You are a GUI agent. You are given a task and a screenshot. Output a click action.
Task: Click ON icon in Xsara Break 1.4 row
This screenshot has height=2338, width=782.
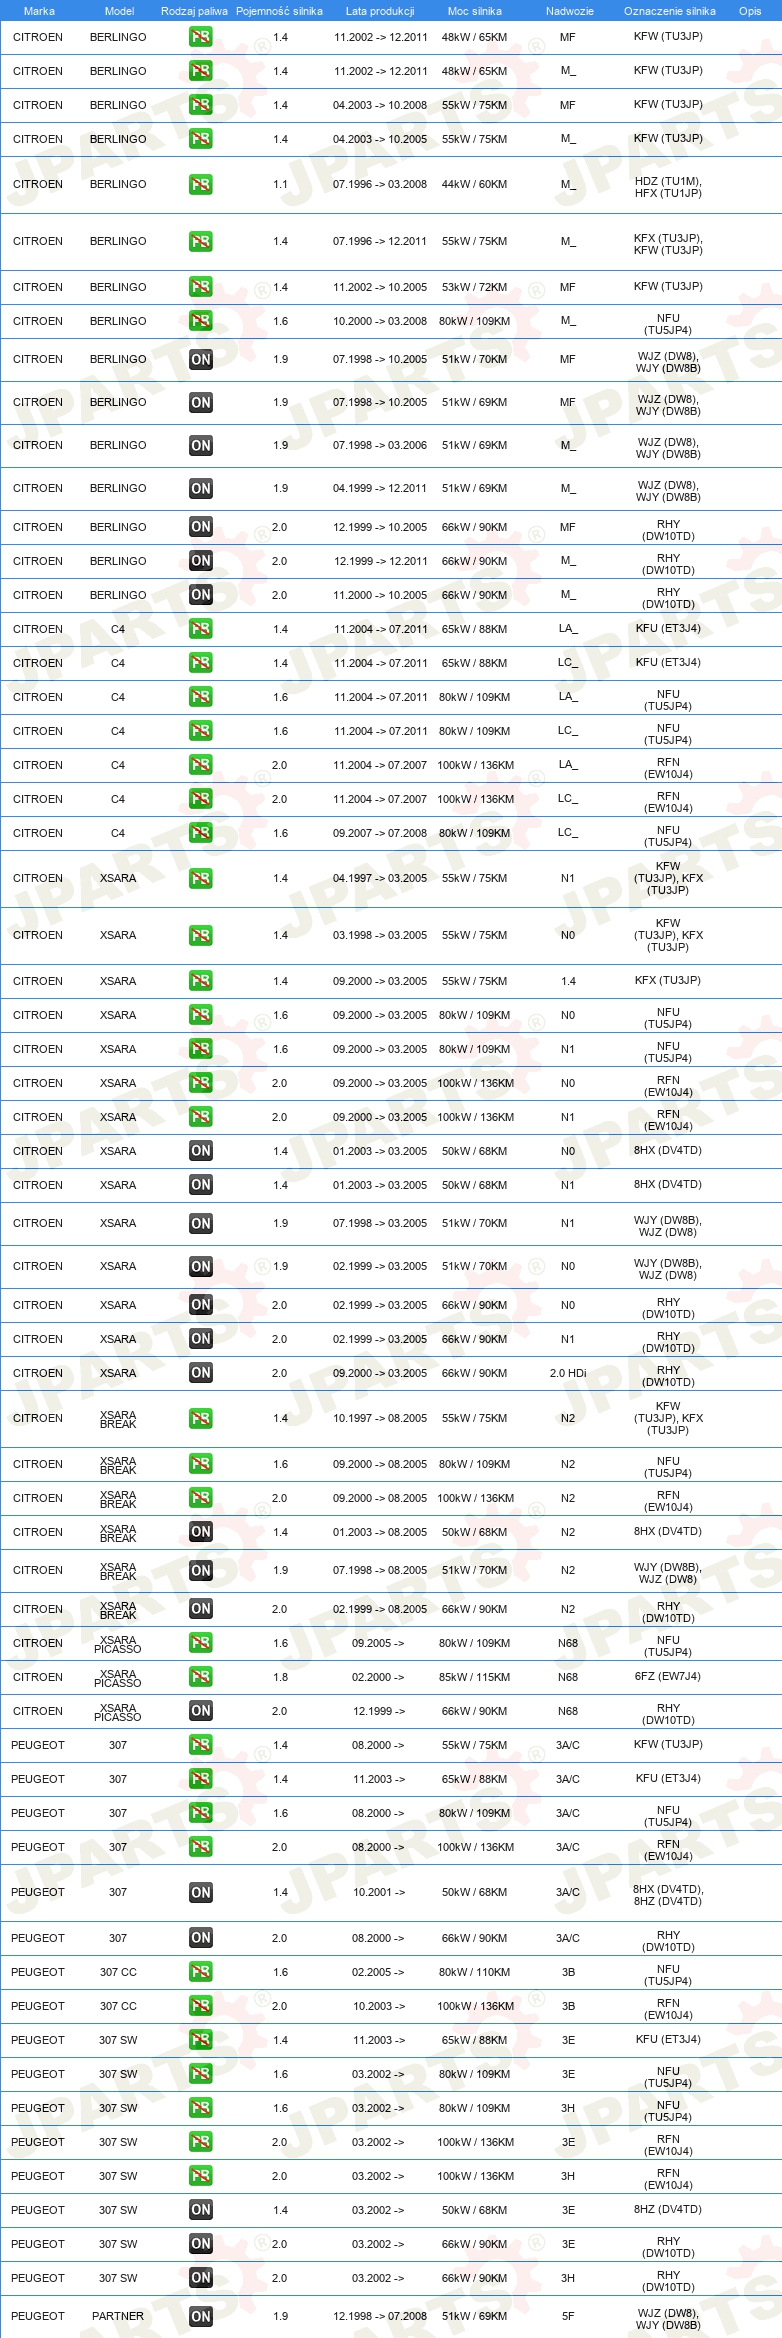pos(200,1532)
